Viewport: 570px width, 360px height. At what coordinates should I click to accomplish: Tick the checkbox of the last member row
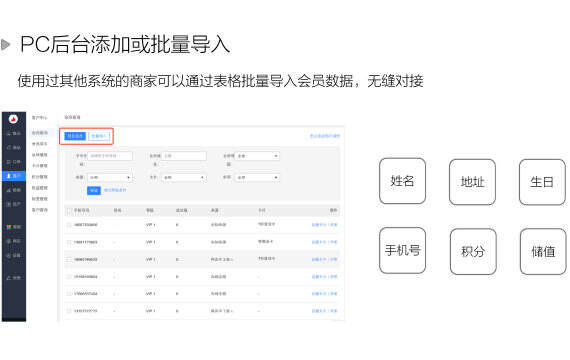point(69,311)
